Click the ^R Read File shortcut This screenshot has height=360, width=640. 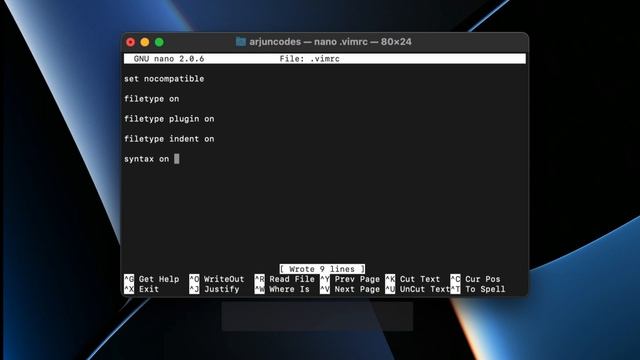(284, 279)
